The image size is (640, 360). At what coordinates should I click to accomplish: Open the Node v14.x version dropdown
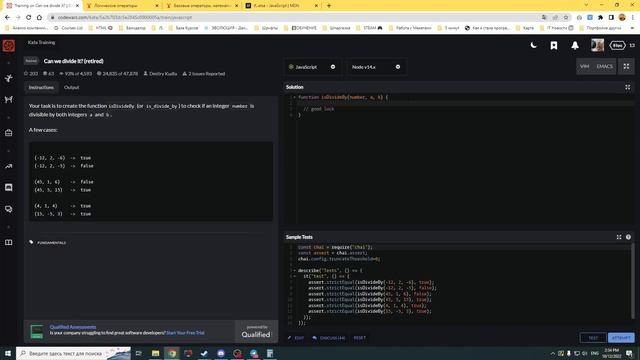pyautogui.click(x=376, y=67)
